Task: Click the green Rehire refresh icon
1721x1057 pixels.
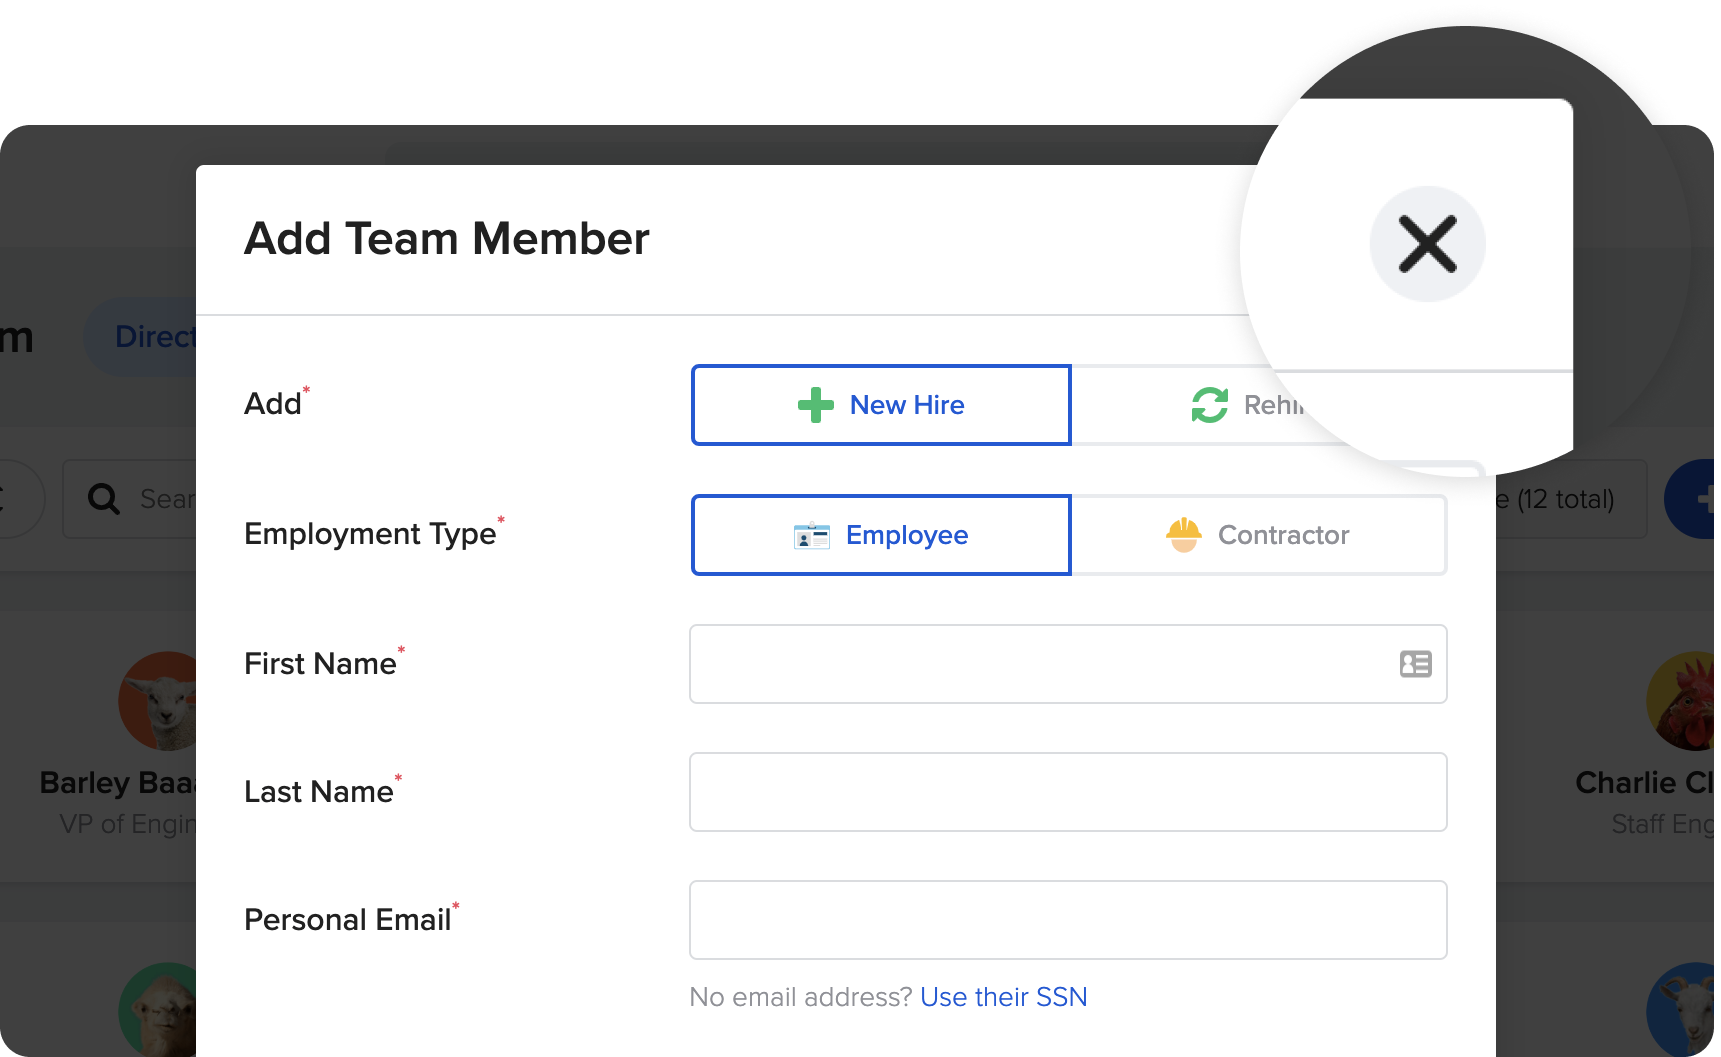Action: 1209,405
